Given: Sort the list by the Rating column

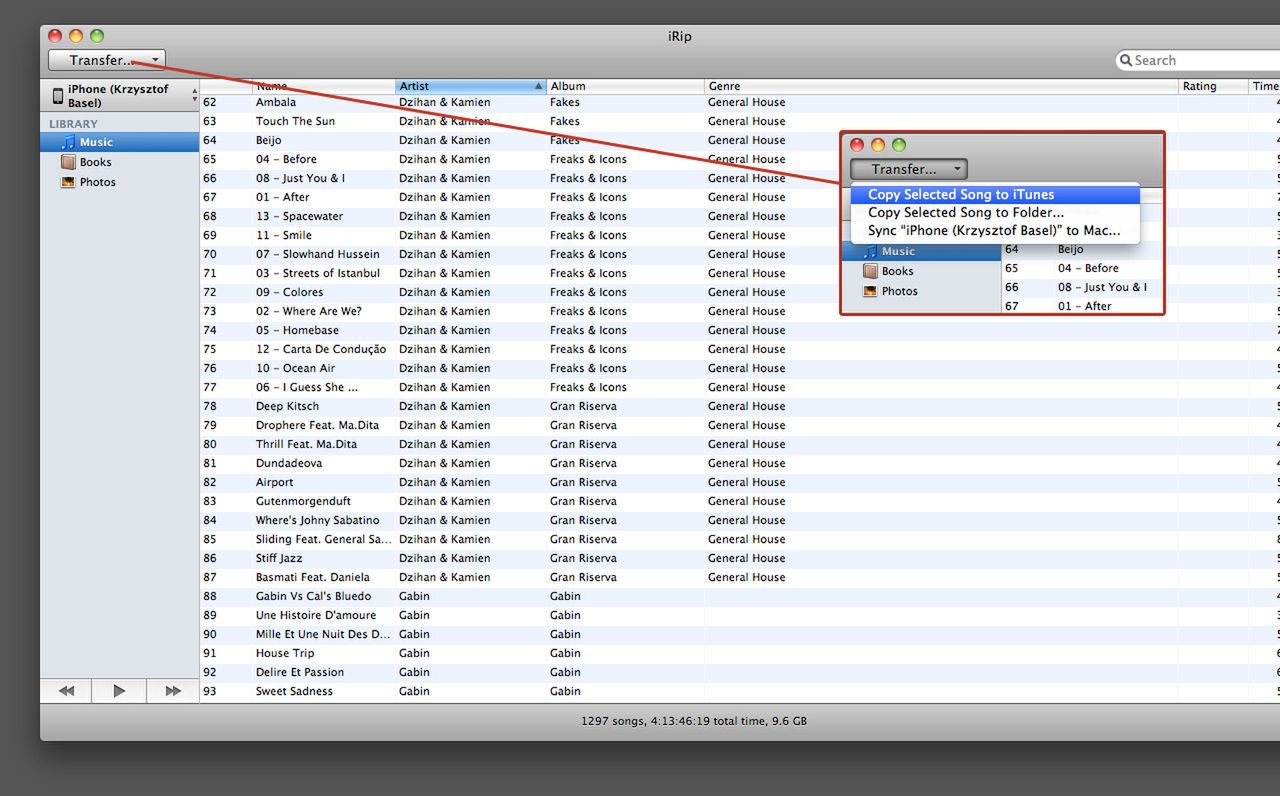Looking at the screenshot, I should click(1213, 86).
